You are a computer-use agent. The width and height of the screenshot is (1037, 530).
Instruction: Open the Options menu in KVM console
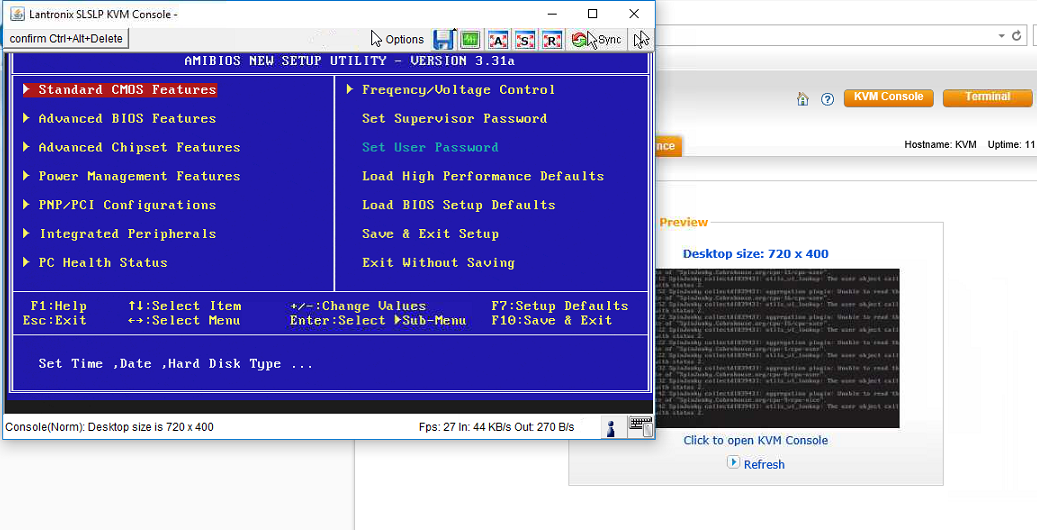(x=397, y=40)
